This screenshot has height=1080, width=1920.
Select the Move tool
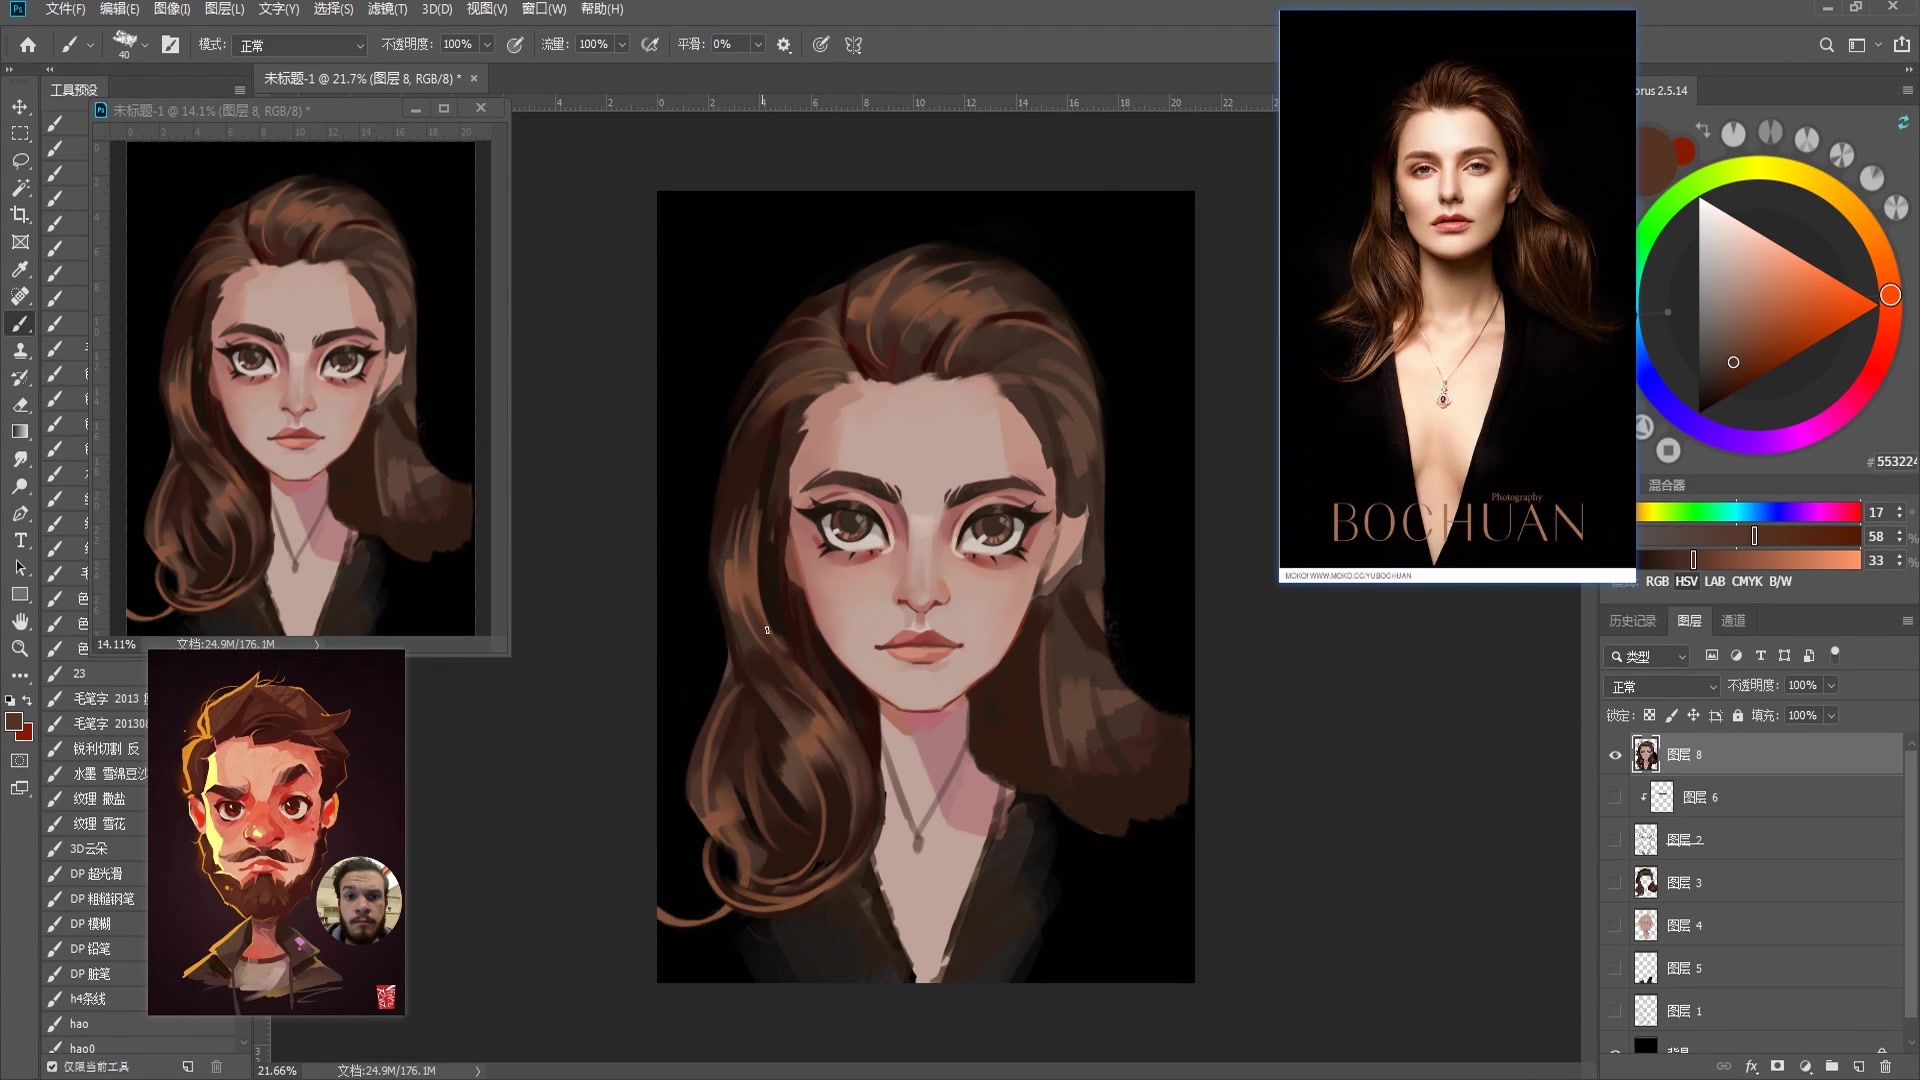pyautogui.click(x=20, y=107)
